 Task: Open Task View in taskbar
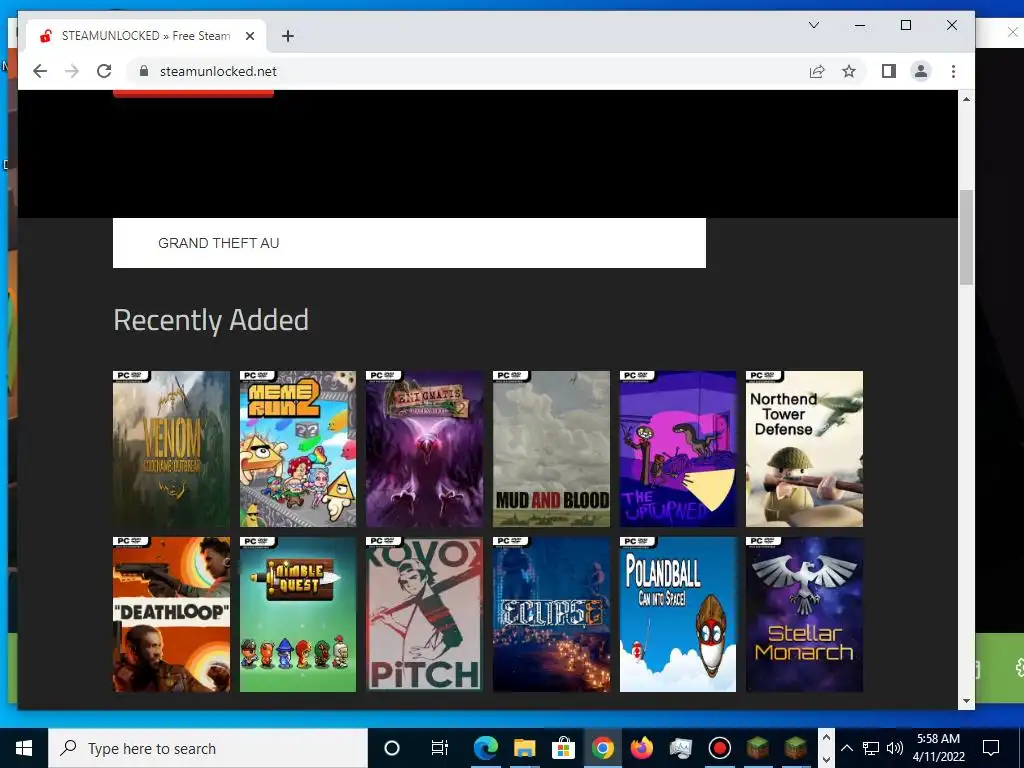point(440,748)
